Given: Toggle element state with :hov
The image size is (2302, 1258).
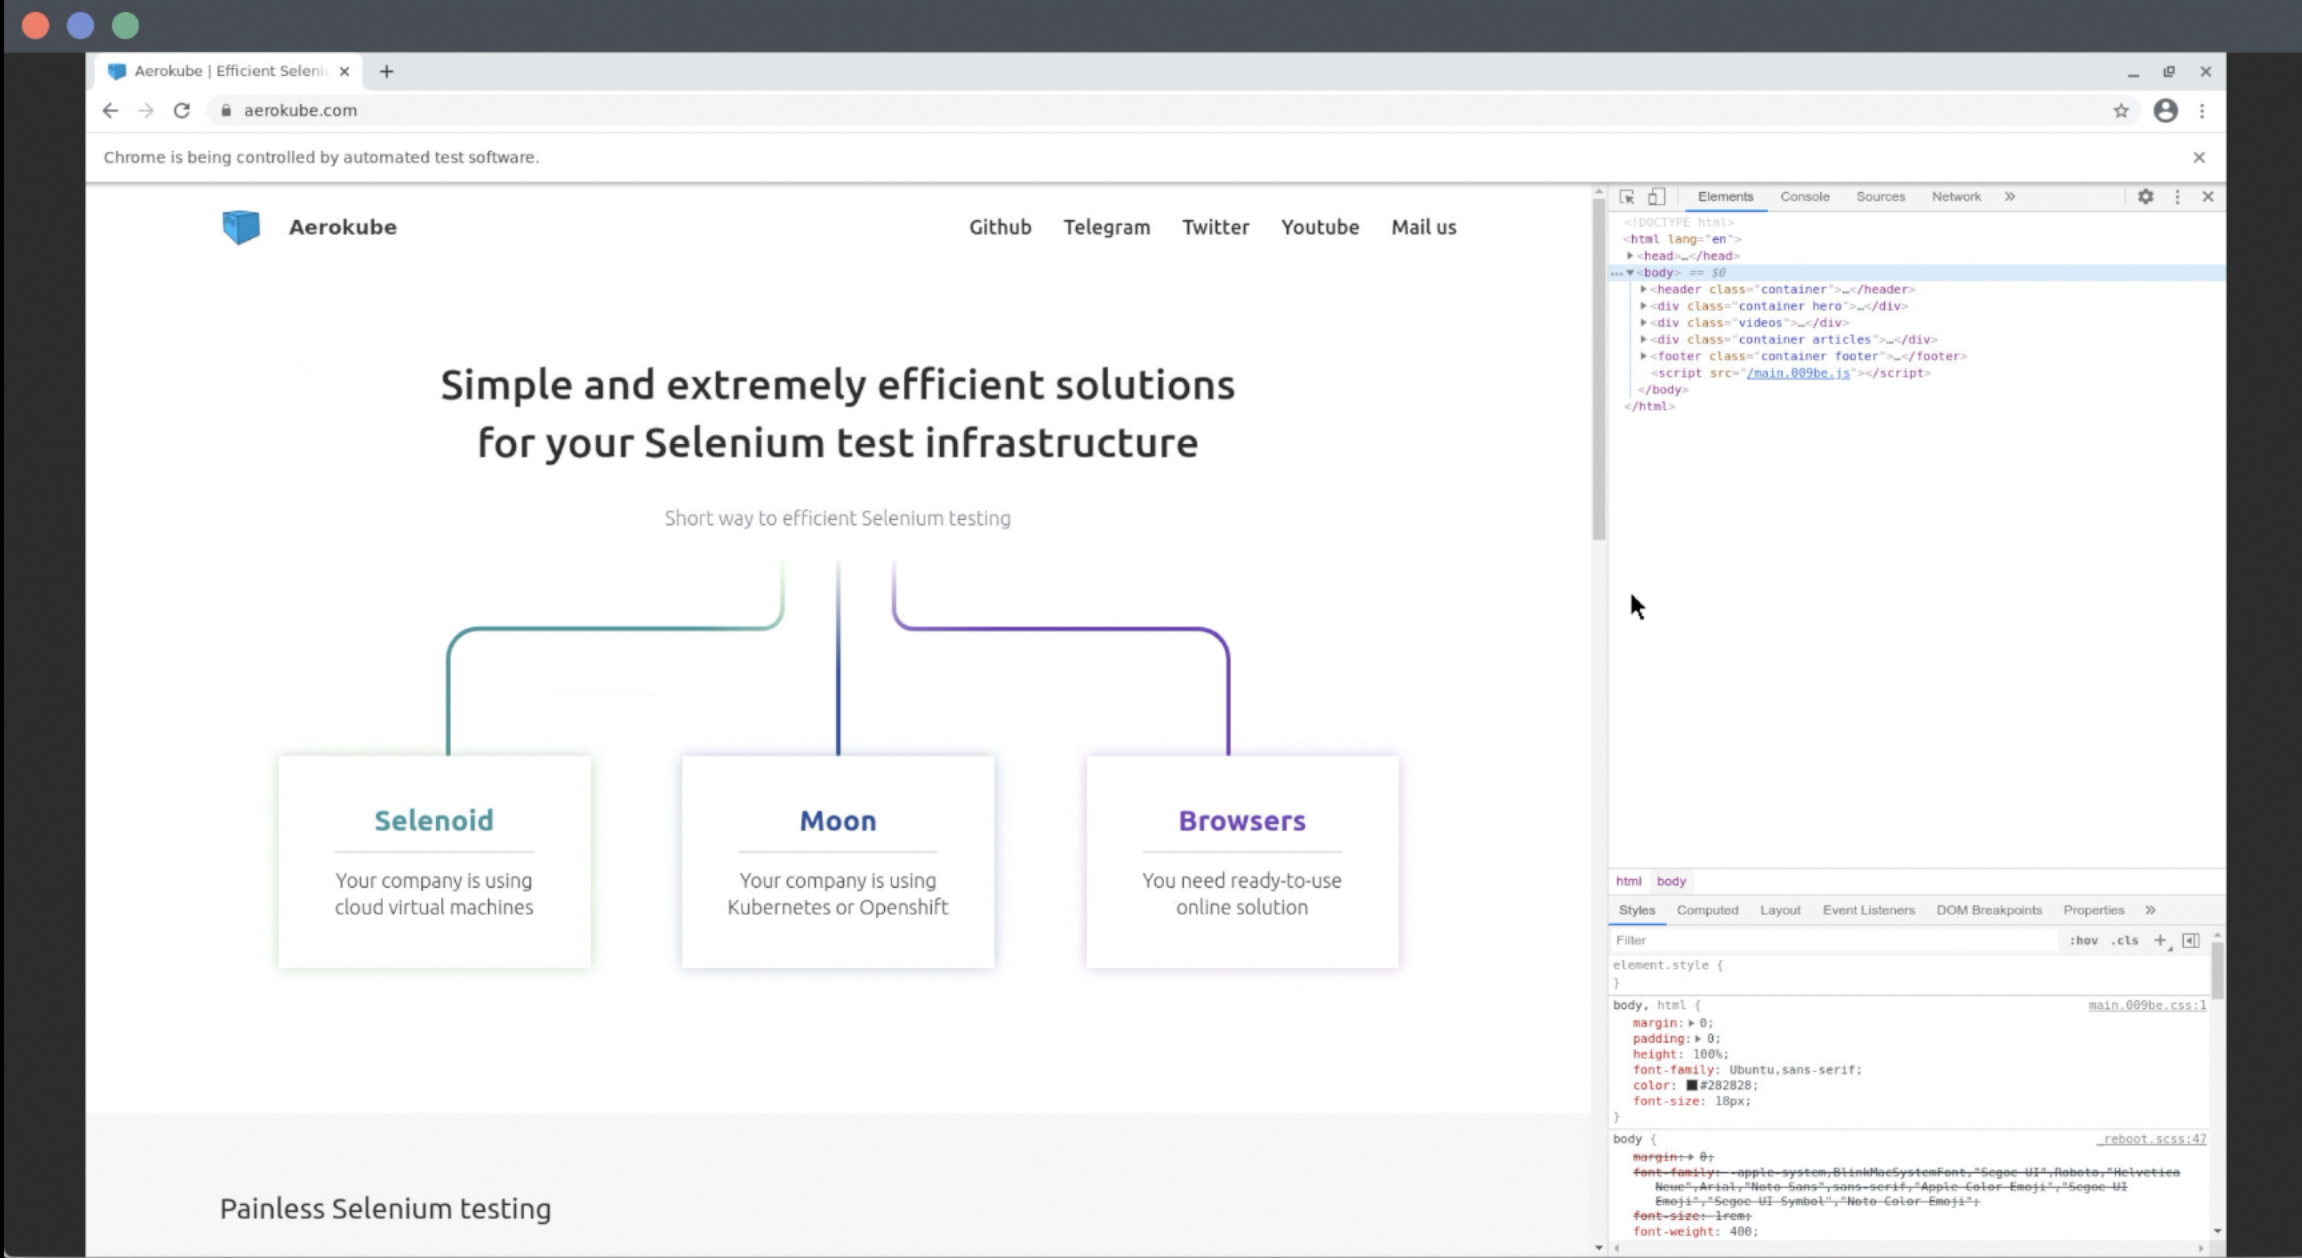Looking at the screenshot, I should pyautogui.click(x=2083, y=940).
